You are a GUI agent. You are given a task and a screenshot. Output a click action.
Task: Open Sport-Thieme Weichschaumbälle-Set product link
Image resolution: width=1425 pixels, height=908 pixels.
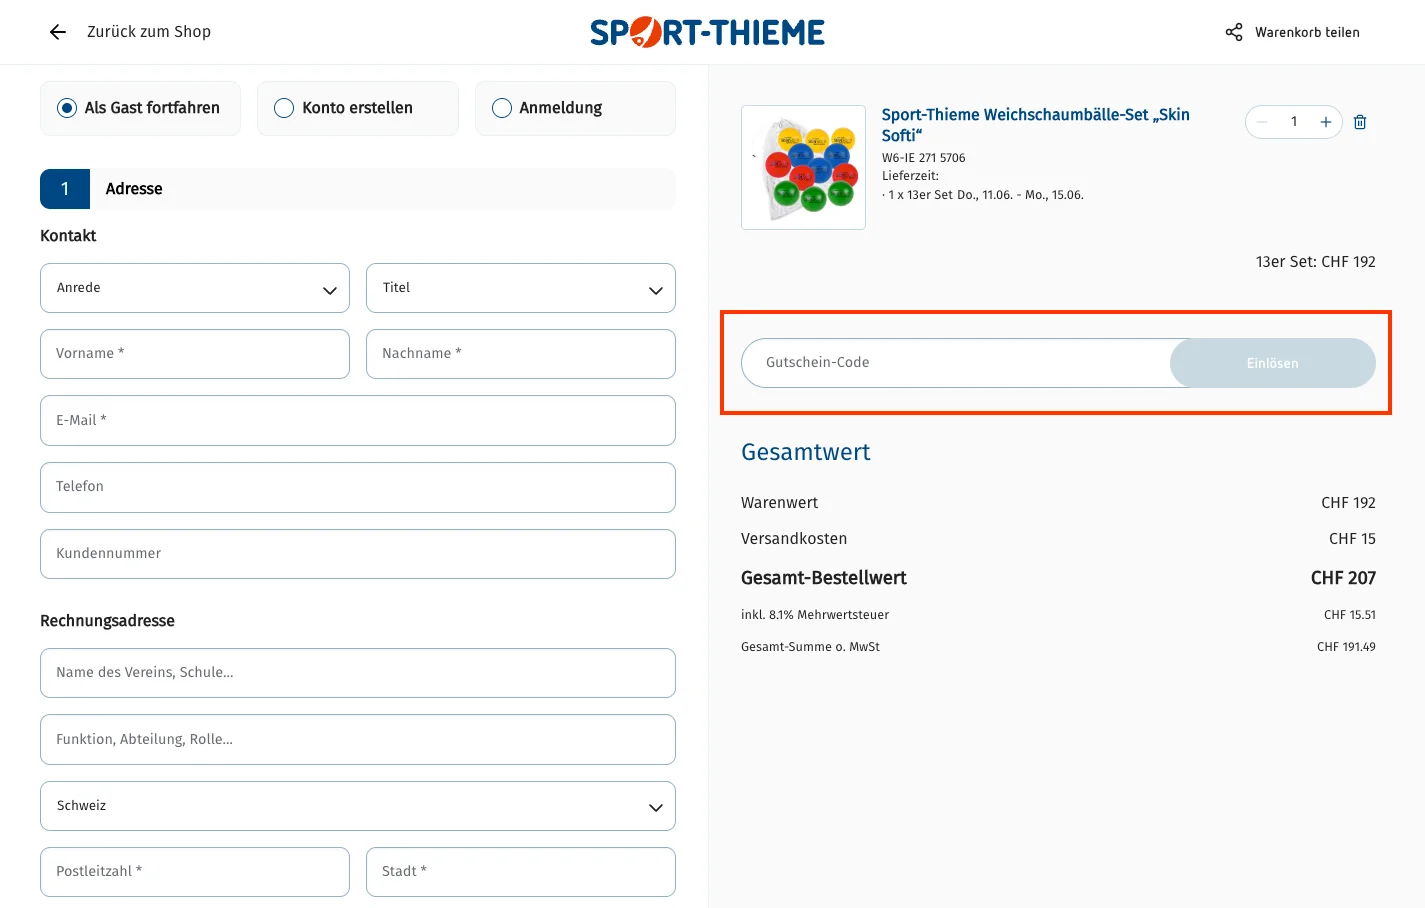click(1035, 125)
